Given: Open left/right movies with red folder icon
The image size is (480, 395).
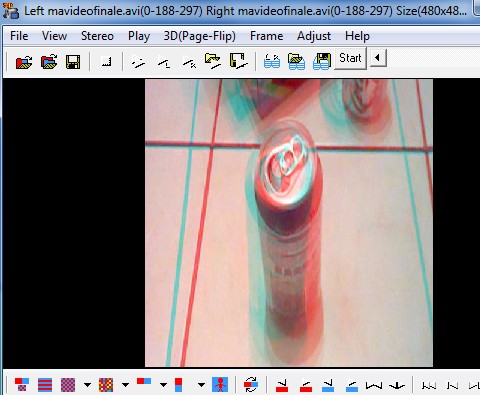Looking at the screenshot, I should [x=24, y=62].
